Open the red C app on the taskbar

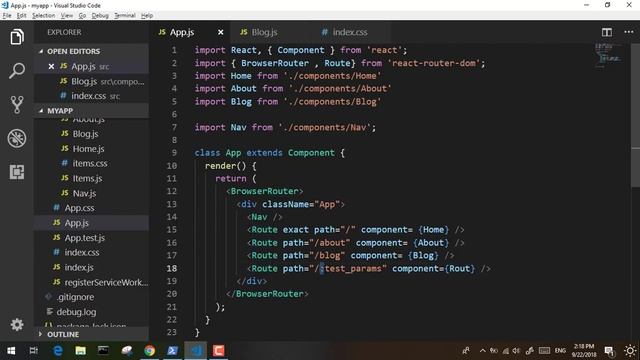(x=218, y=351)
